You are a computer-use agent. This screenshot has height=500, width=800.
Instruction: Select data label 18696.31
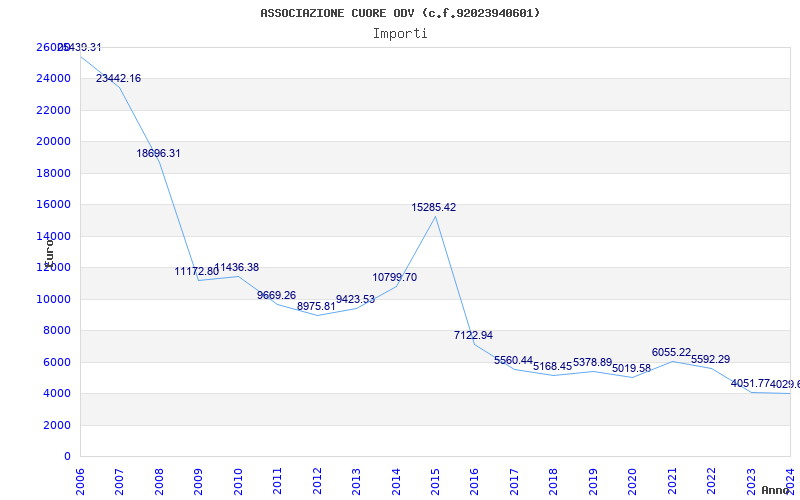[158, 154]
